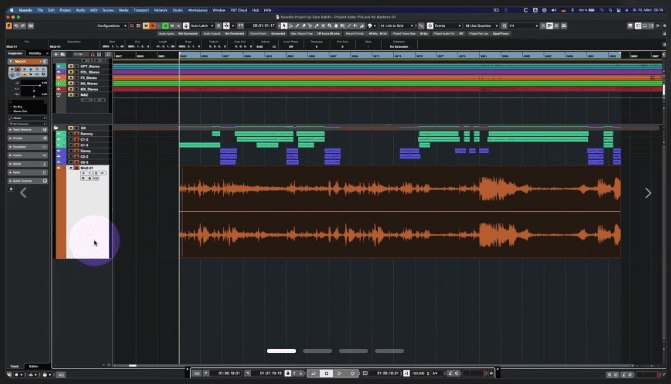Select the Zoom magnifier tool
The width and height of the screenshot is (671, 384).
(330, 26)
